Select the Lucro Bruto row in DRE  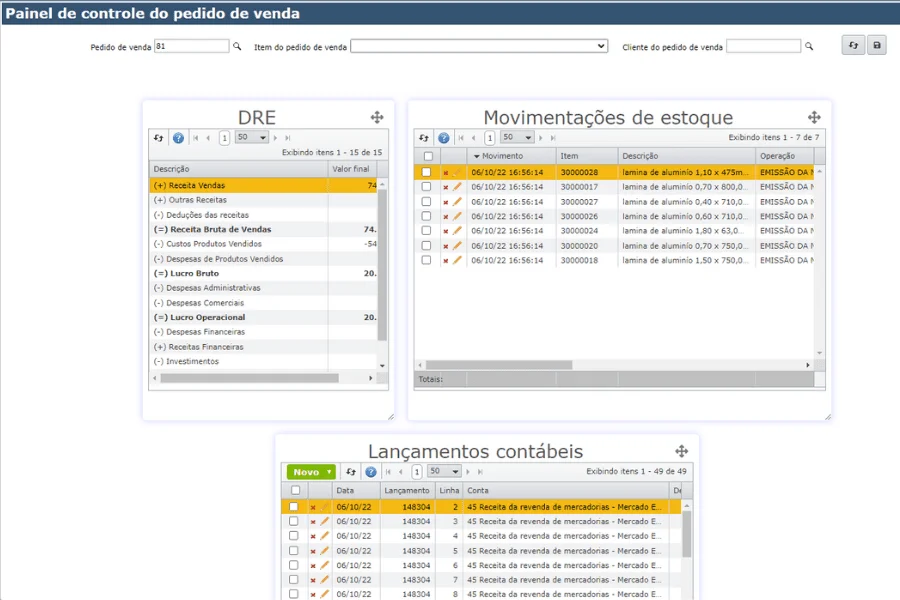(x=263, y=273)
